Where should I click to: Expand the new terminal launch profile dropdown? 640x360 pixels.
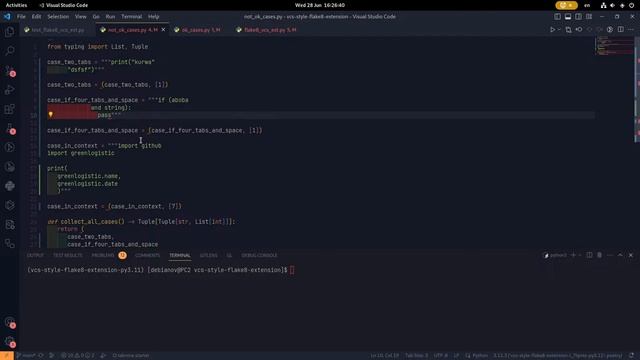580,255
